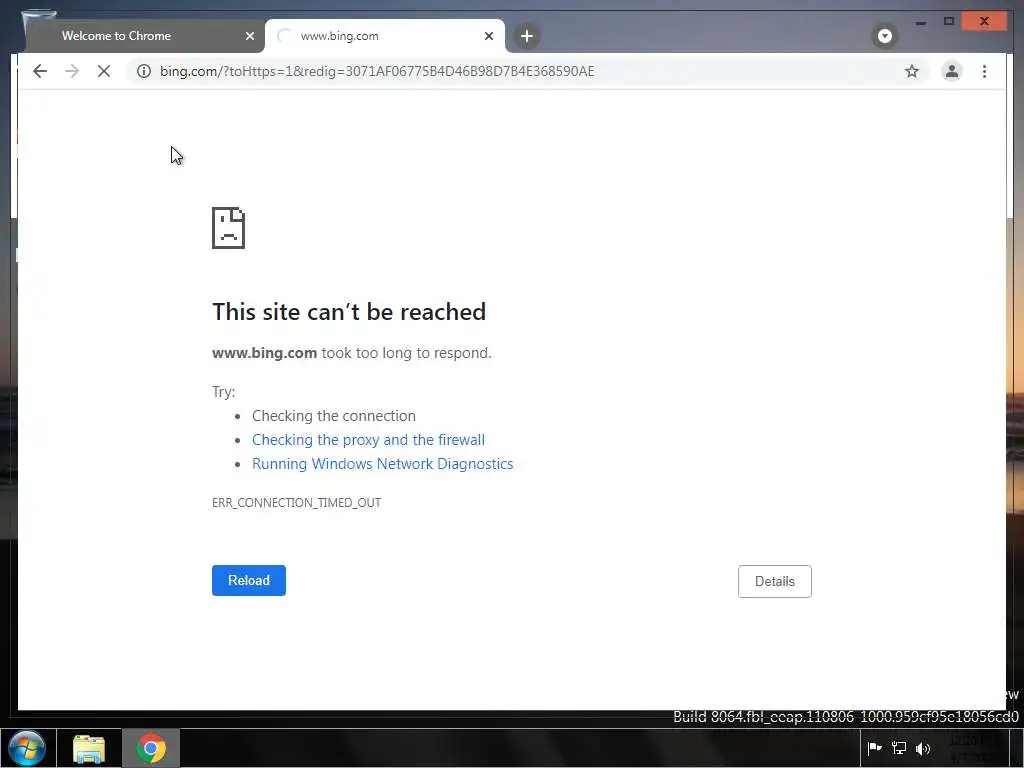Image resolution: width=1024 pixels, height=768 pixels.
Task: Go back using the back arrow
Action: point(40,71)
